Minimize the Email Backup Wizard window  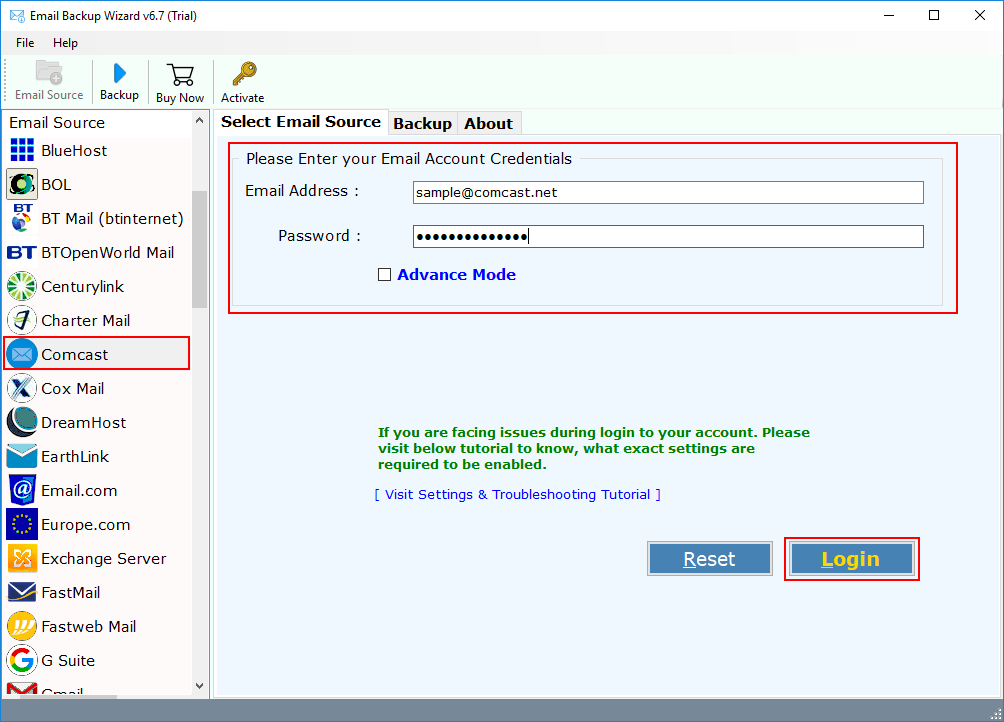(x=889, y=15)
